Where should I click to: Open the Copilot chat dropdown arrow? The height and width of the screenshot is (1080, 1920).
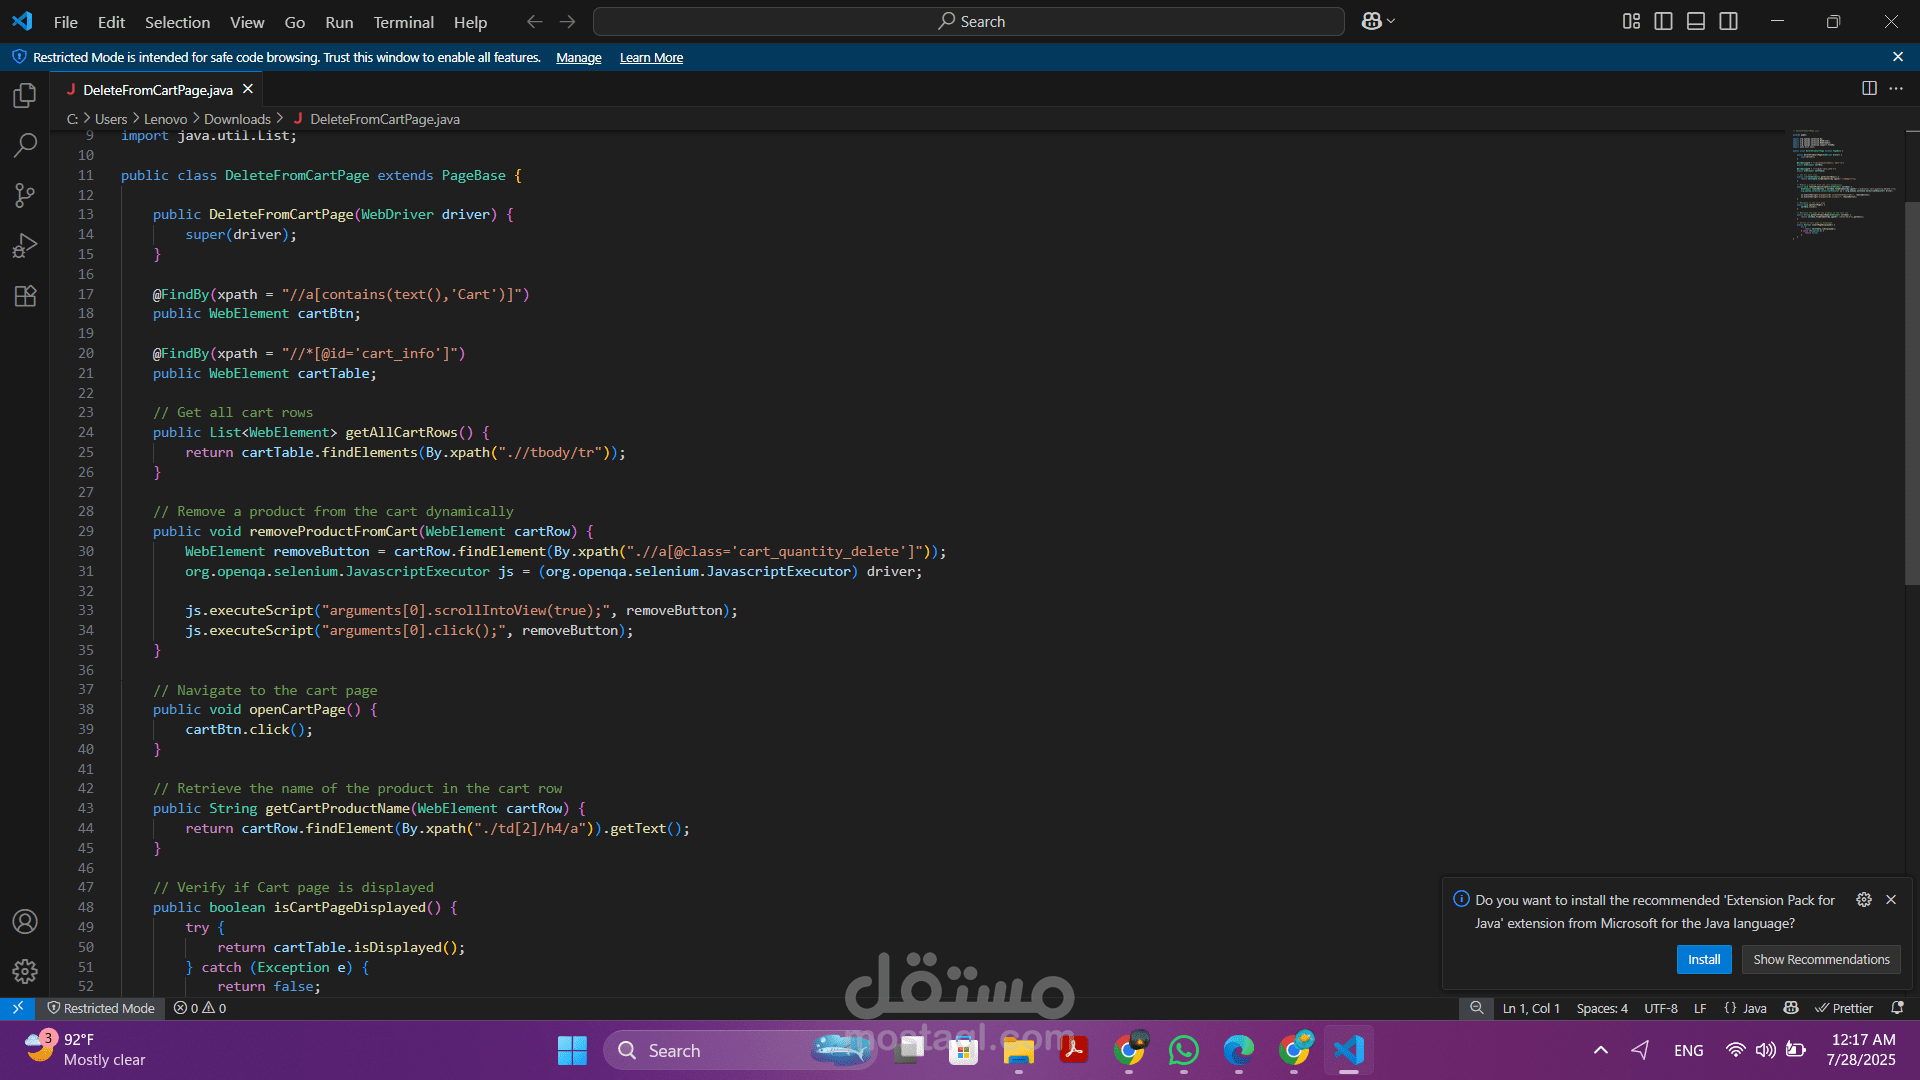[x=1391, y=21]
